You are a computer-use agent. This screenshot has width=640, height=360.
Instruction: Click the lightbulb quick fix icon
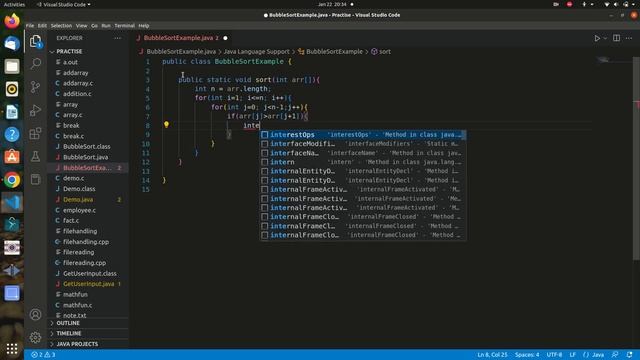[x=166, y=124]
